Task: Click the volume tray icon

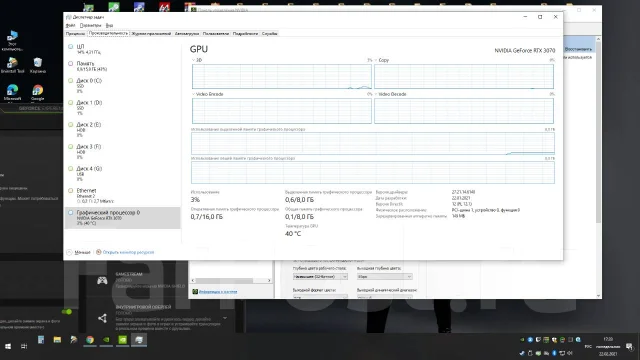Action: pyautogui.click(x=570, y=353)
